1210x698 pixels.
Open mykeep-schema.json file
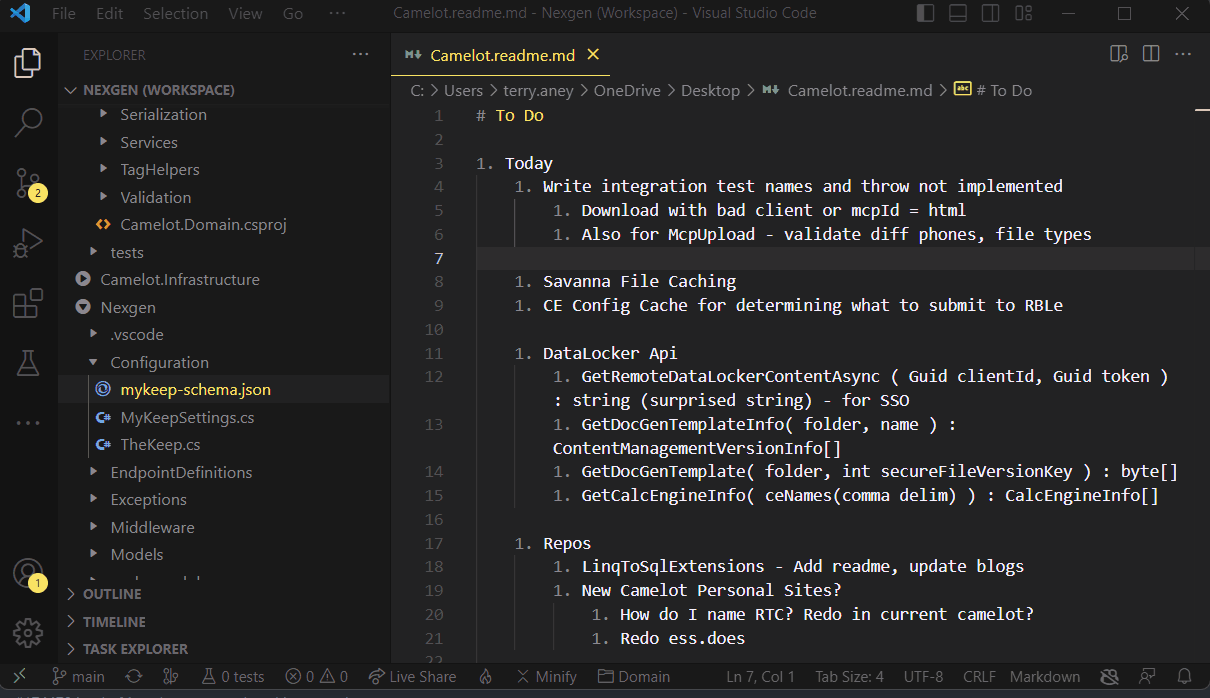(x=195, y=390)
